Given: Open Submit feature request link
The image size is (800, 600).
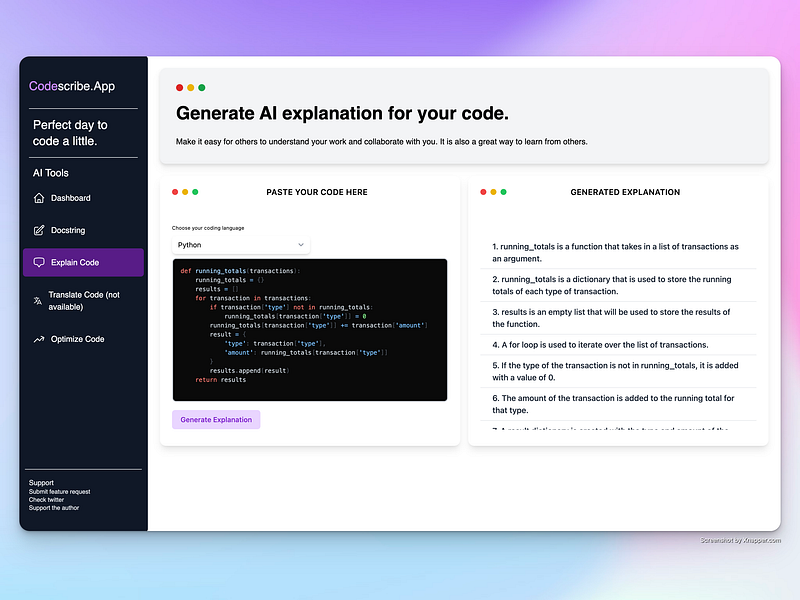Looking at the screenshot, I should tap(60, 491).
